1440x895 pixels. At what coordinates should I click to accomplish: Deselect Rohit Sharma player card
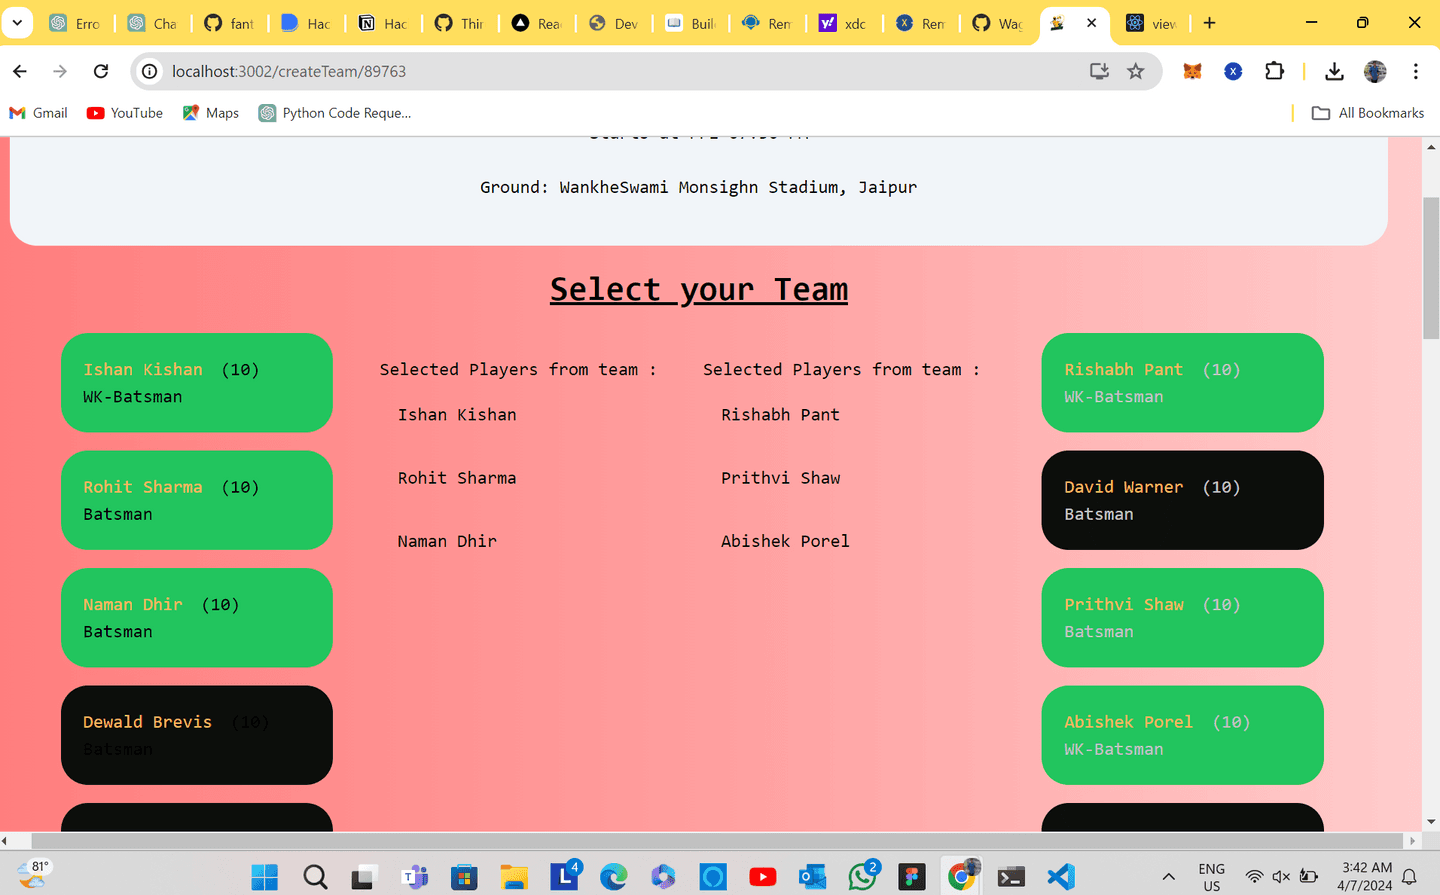pyautogui.click(x=197, y=500)
